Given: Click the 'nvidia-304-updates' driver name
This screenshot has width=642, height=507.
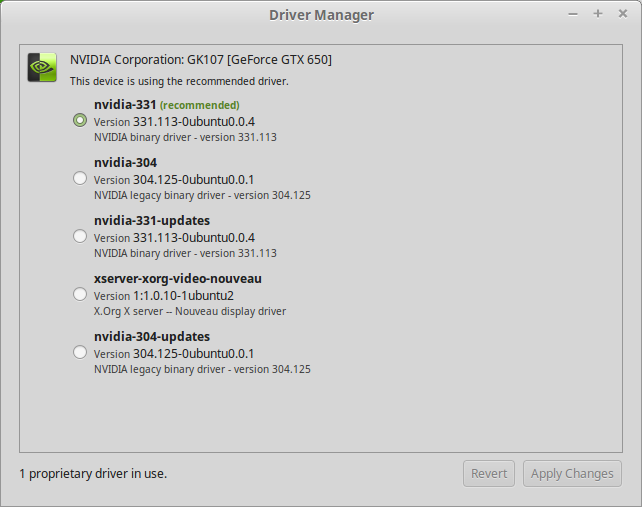Looking at the screenshot, I should point(152,337).
